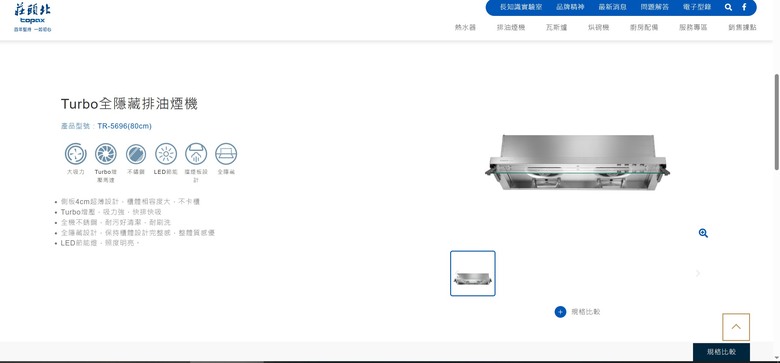Open the 烘碗機 product menu
Image resolution: width=780 pixels, height=363 pixels.
tap(598, 27)
